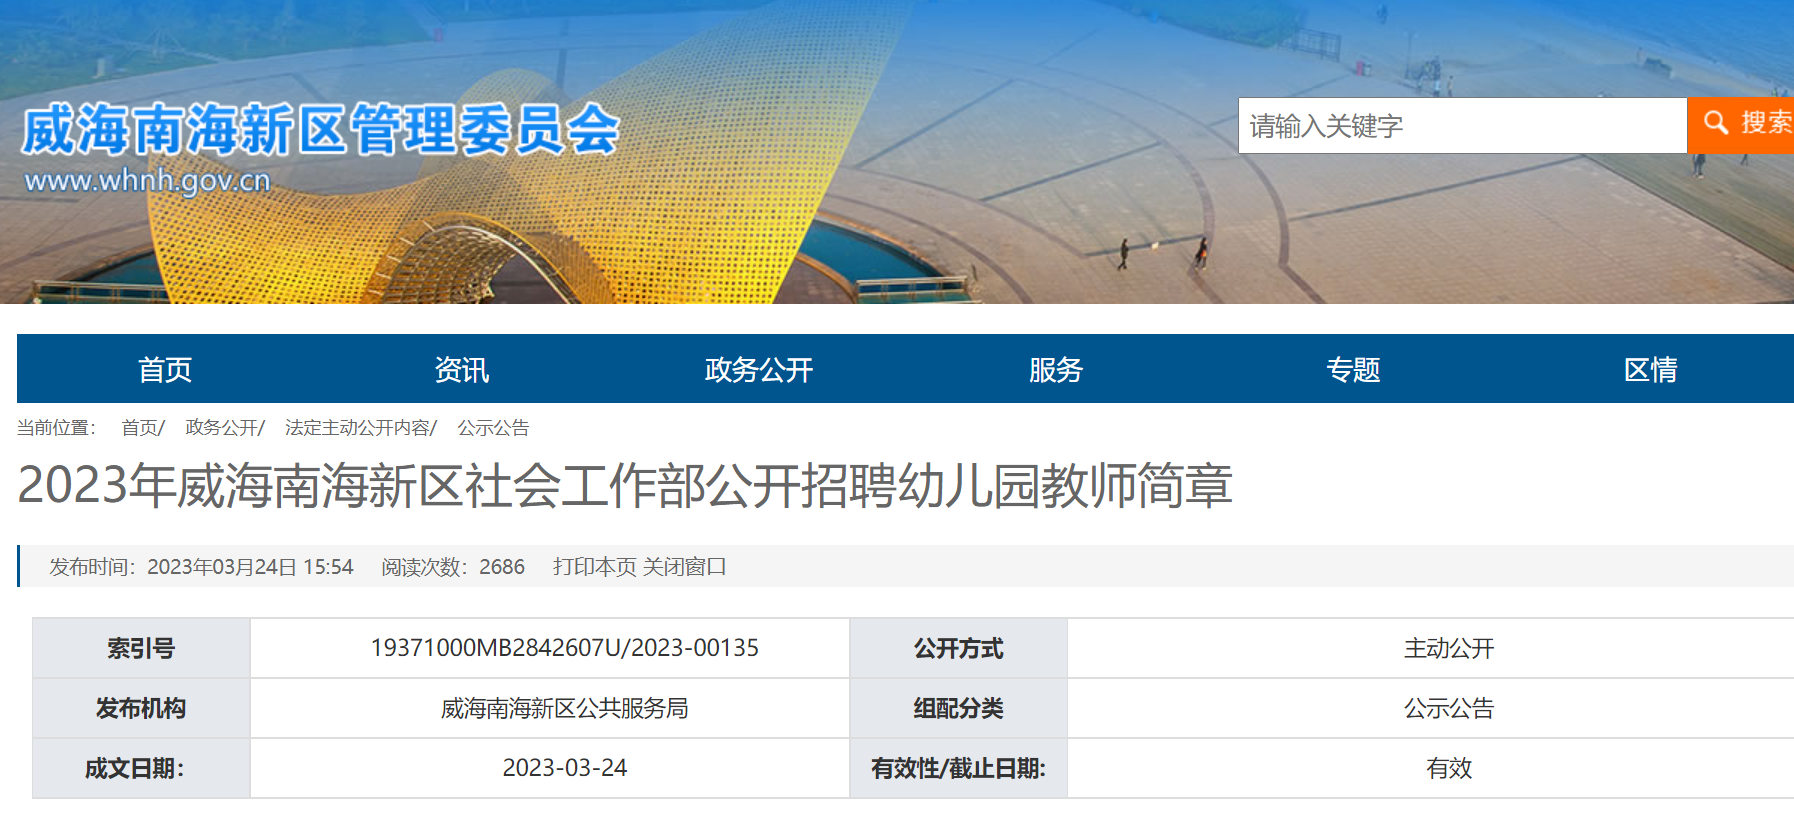Click the 打印本页 link
1794x816 pixels.
pos(595,567)
